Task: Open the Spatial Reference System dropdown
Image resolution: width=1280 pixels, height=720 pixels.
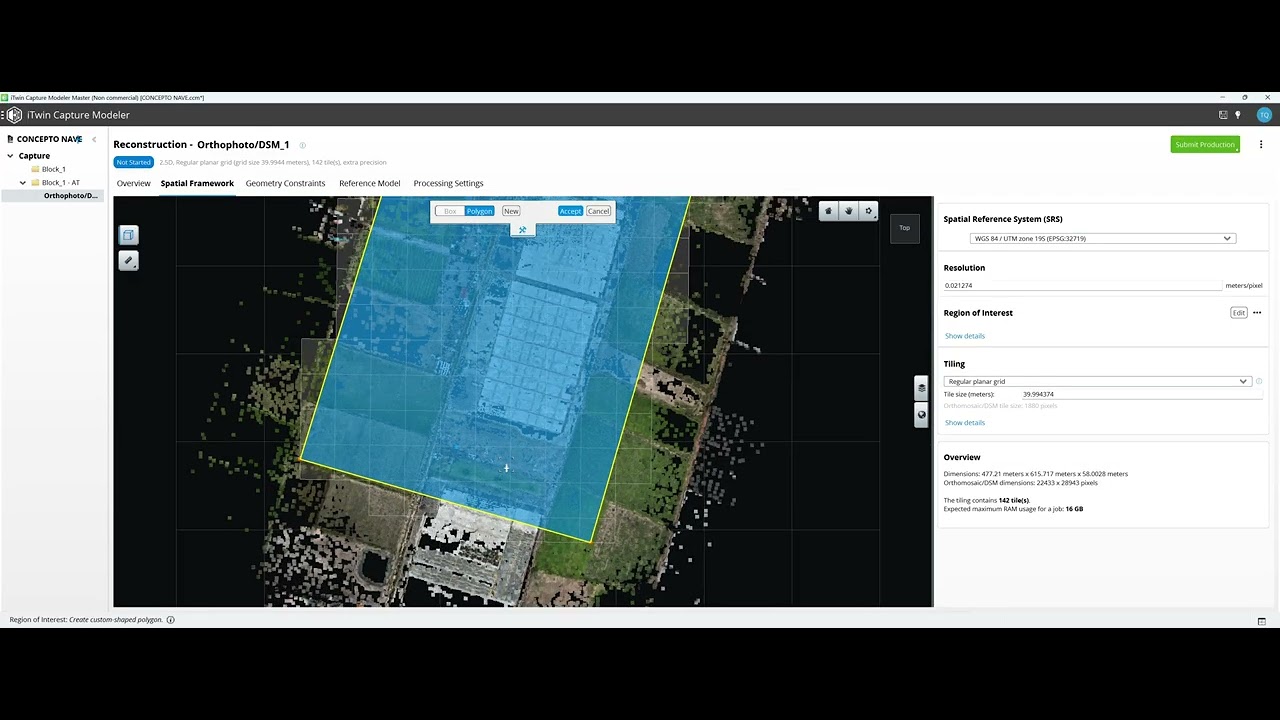Action: pos(1103,238)
